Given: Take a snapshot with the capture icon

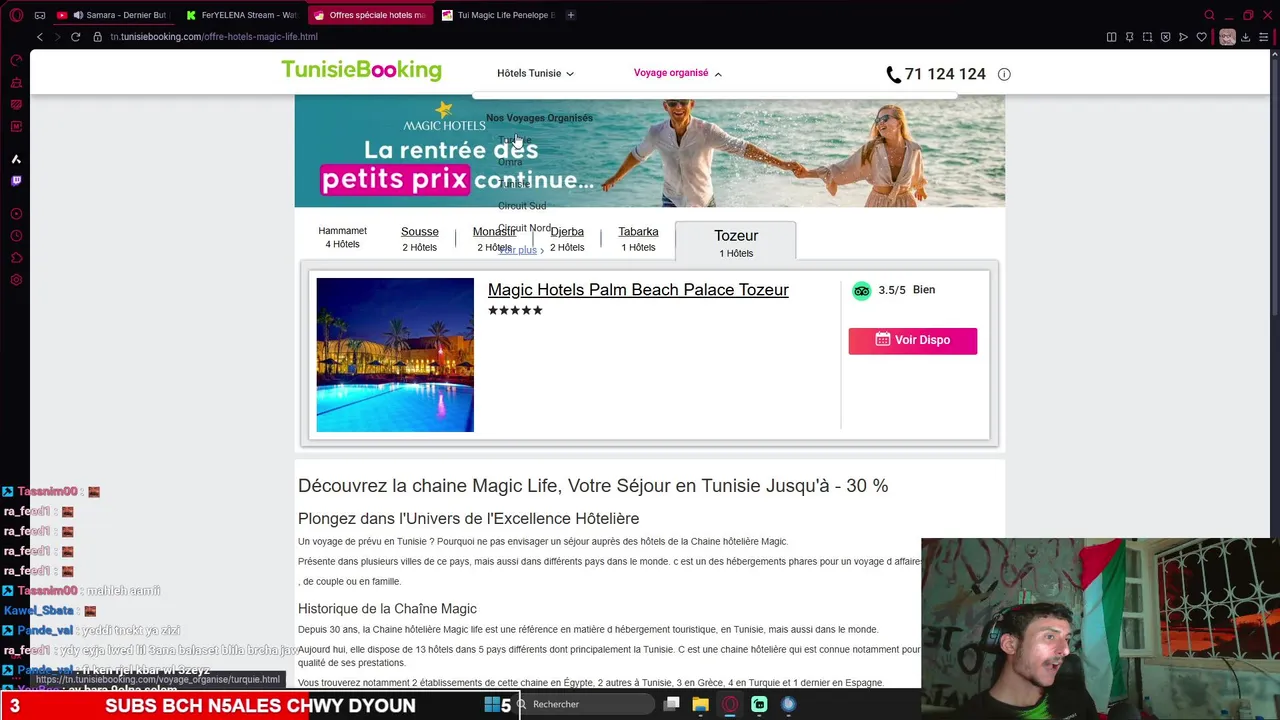Looking at the screenshot, I should click(1147, 37).
